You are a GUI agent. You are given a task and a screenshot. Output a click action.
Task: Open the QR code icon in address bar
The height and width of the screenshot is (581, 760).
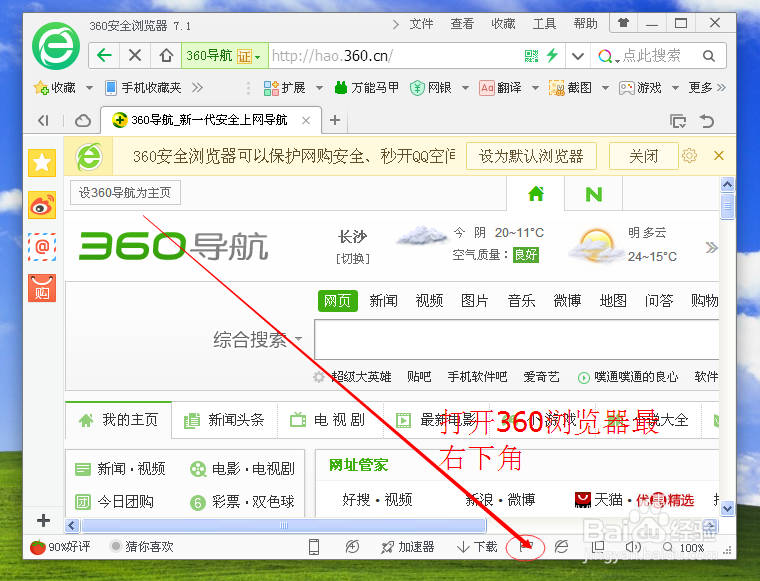532,56
